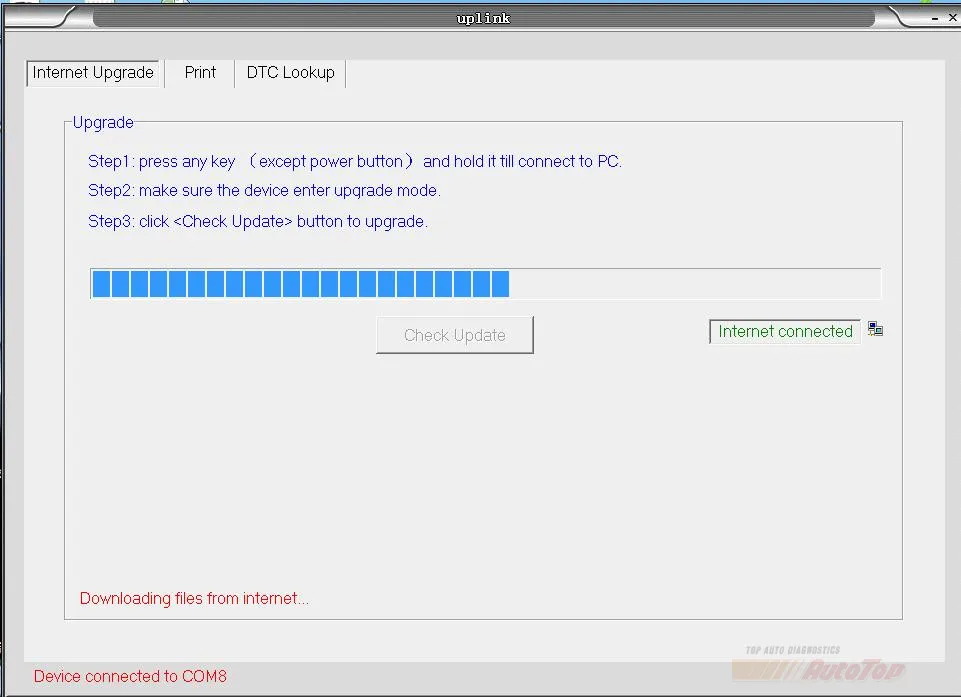Viewport: 961px width, 697px height.
Task: Click the Upgrade group label
Action: [x=103, y=123]
